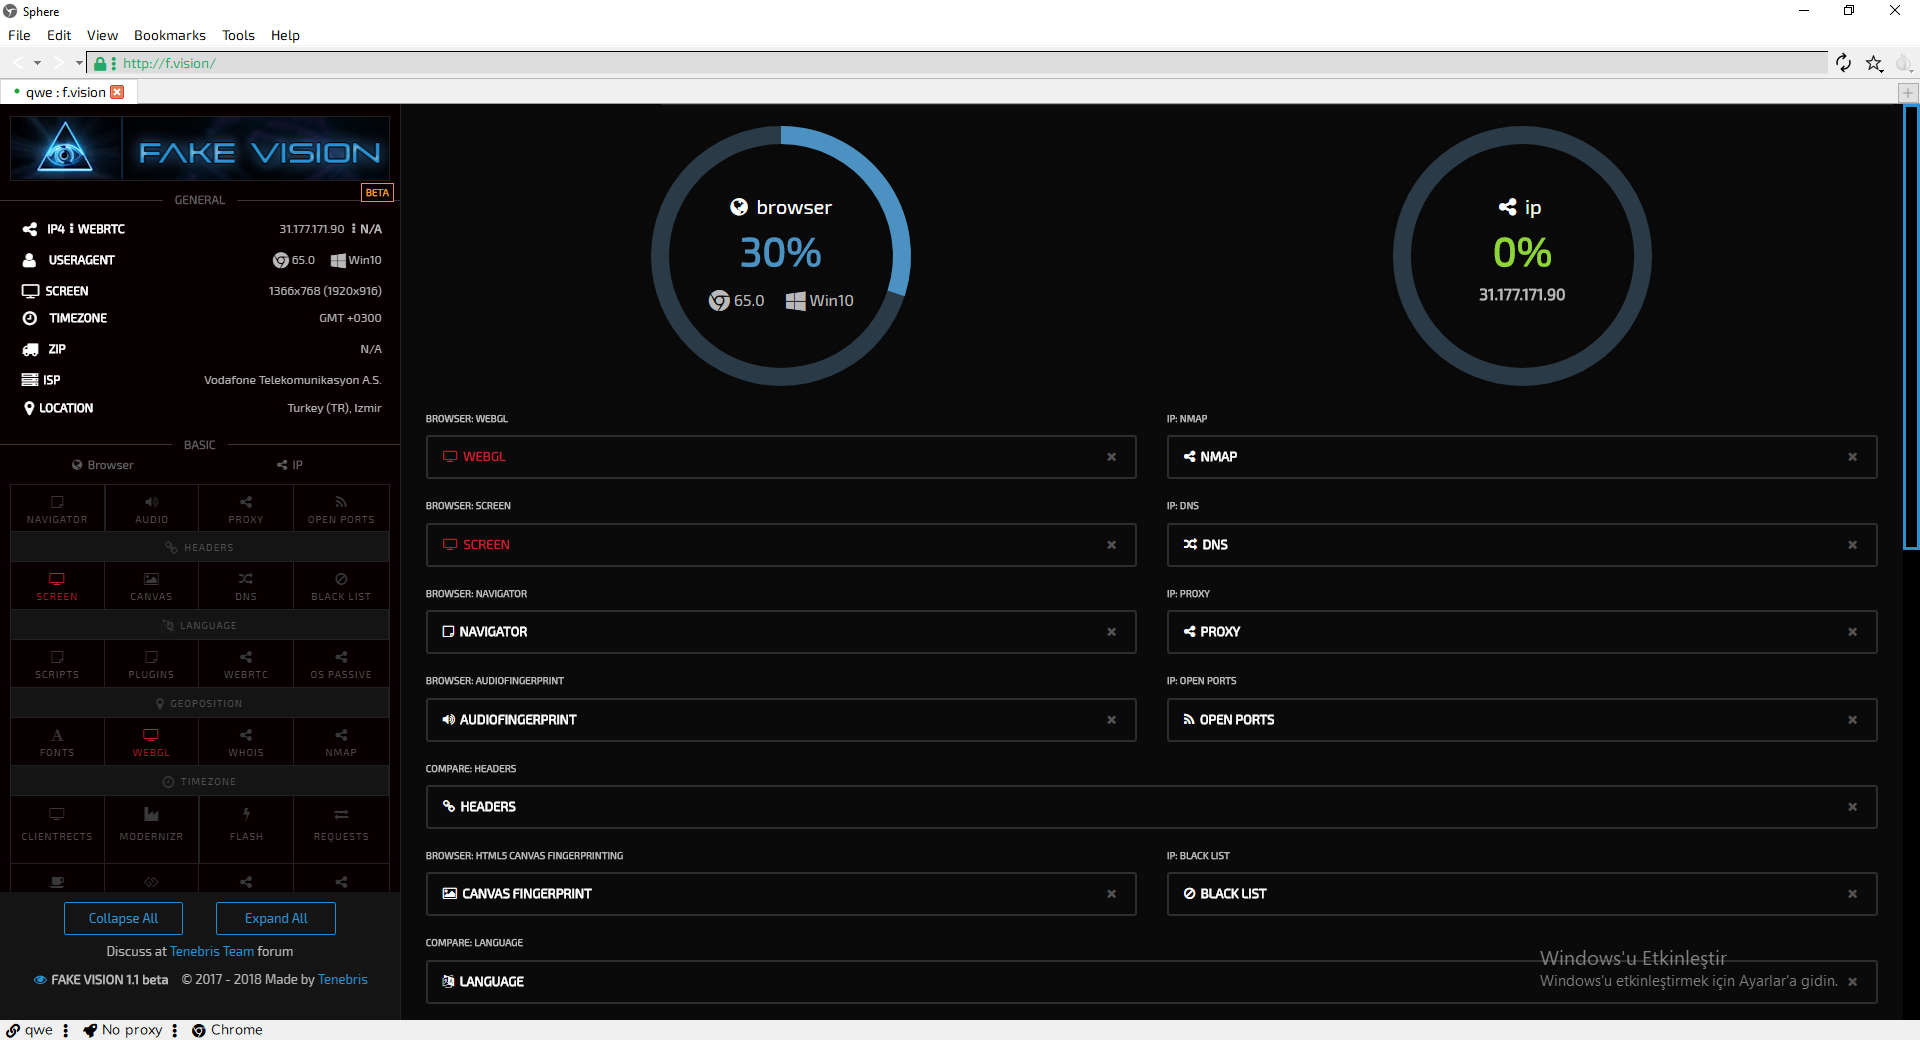Select the Fonts tile in the sidebar
The image size is (1920, 1040).
tap(57, 742)
